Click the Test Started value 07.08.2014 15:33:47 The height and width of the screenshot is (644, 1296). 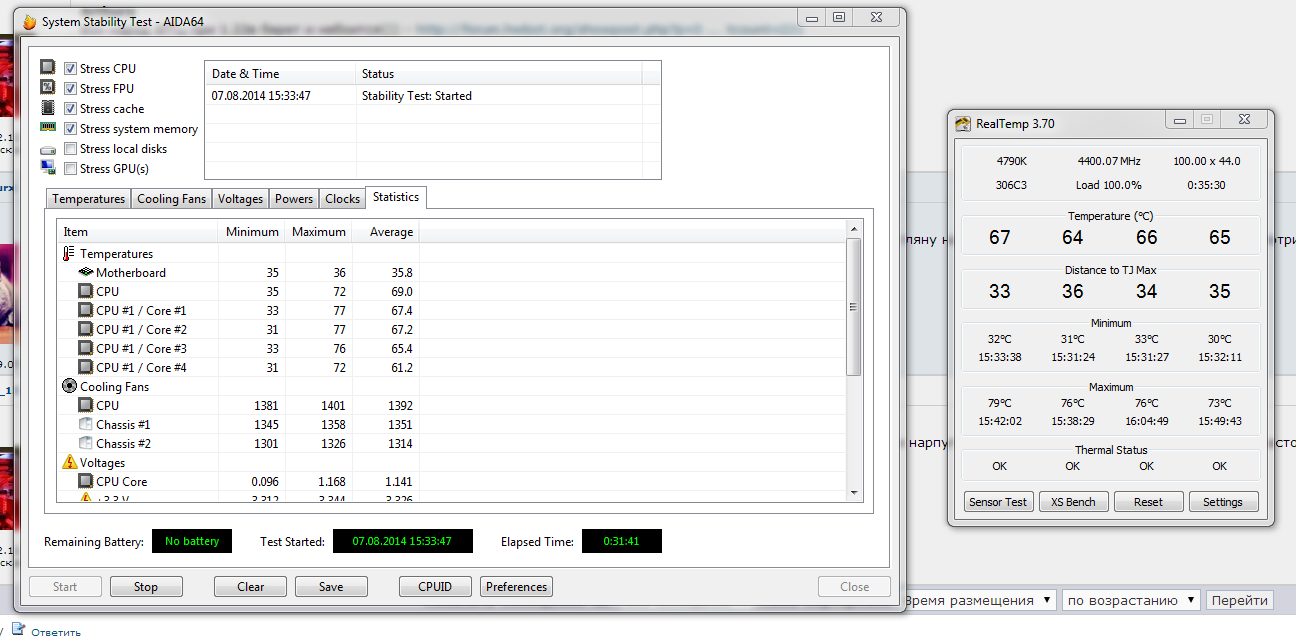402,541
